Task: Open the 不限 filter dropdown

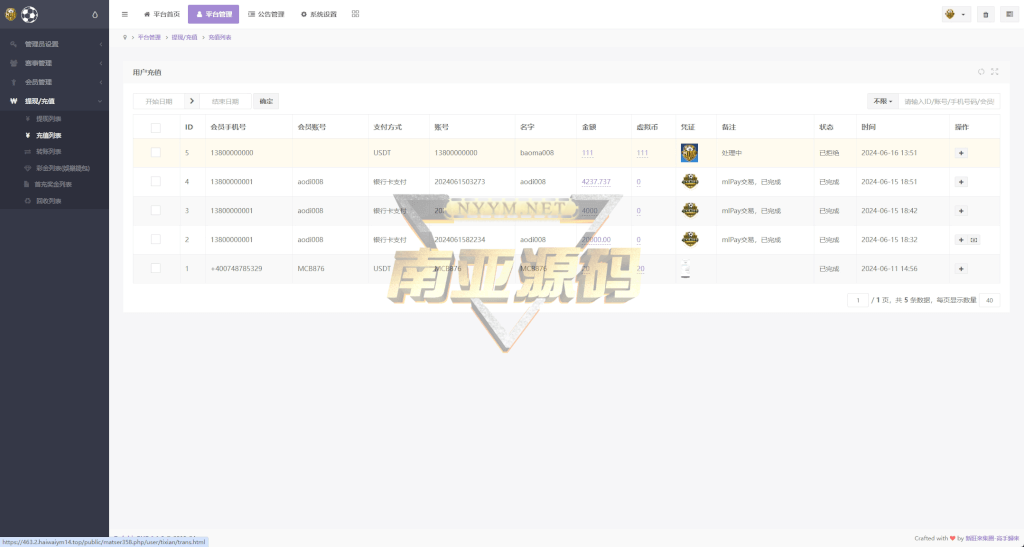Action: [x=882, y=101]
